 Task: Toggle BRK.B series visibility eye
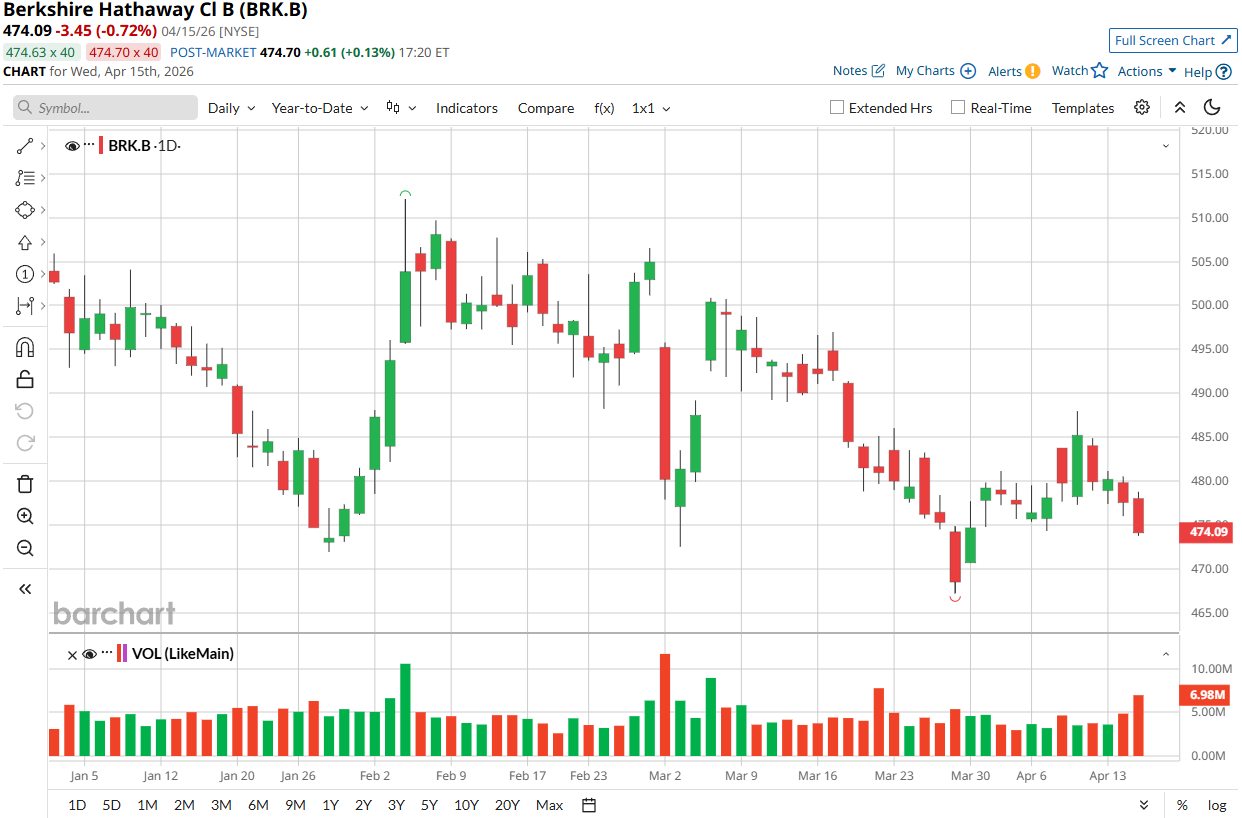click(72, 146)
